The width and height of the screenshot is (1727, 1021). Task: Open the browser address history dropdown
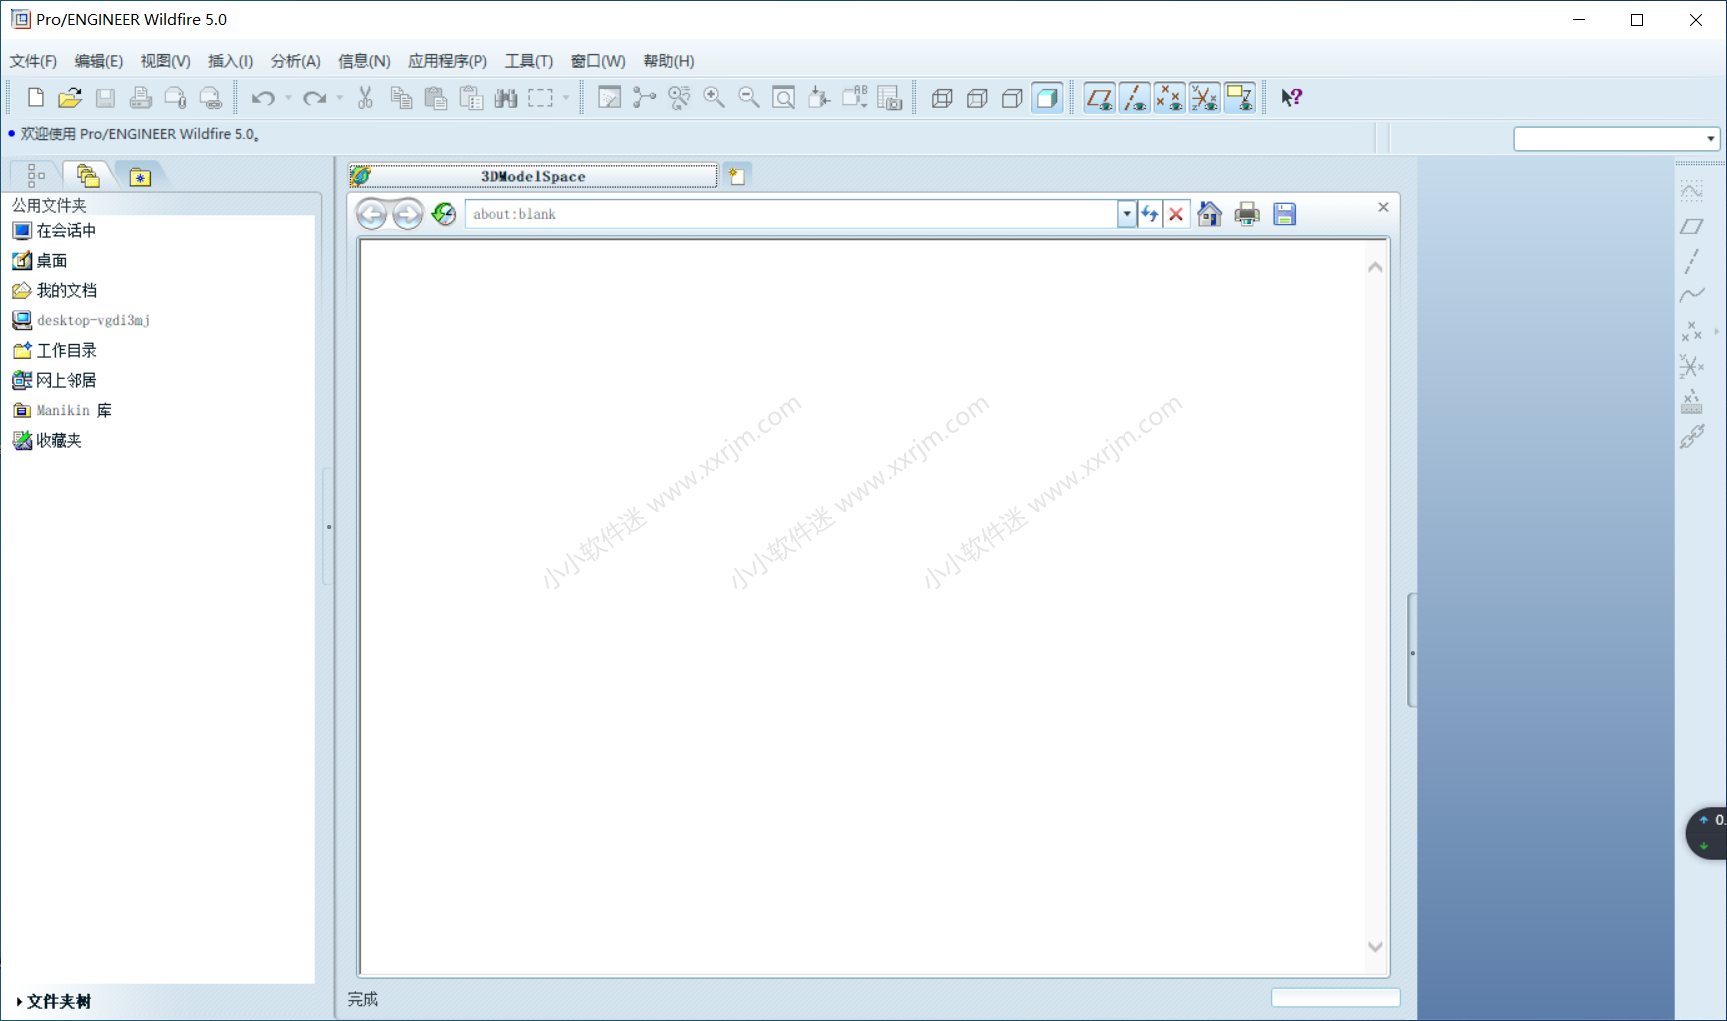(x=1127, y=214)
